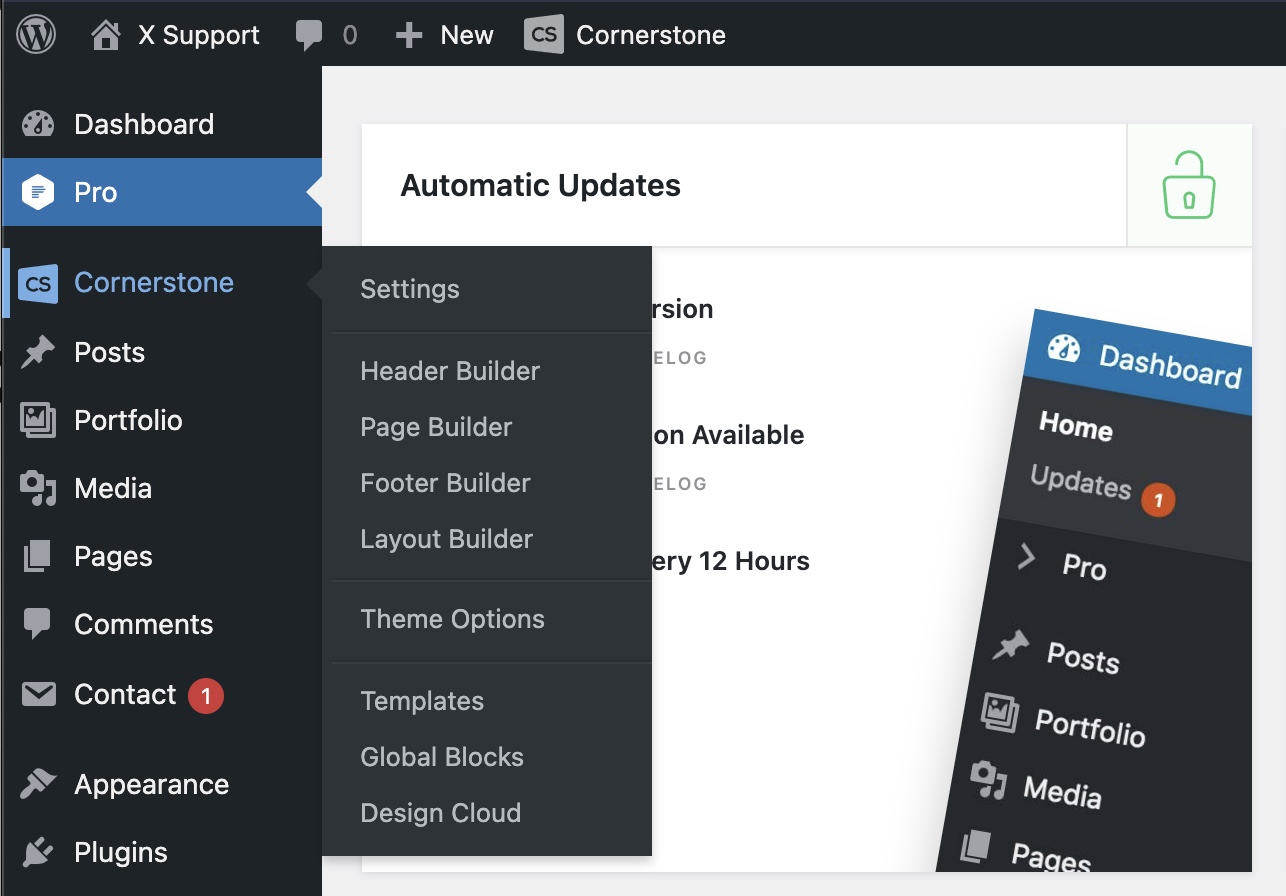Open the X Support home icon
Image resolution: width=1286 pixels, height=896 pixels.
pyautogui.click(x=105, y=36)
